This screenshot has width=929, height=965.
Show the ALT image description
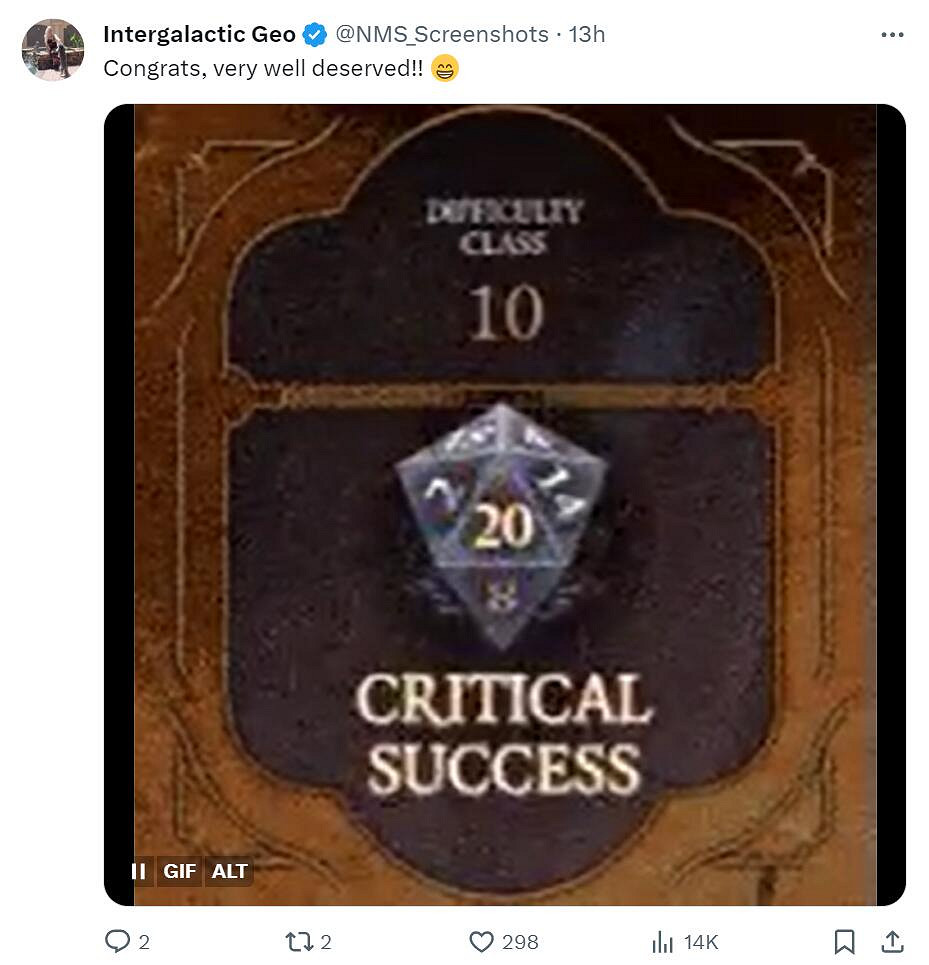[x=229, y=871]
